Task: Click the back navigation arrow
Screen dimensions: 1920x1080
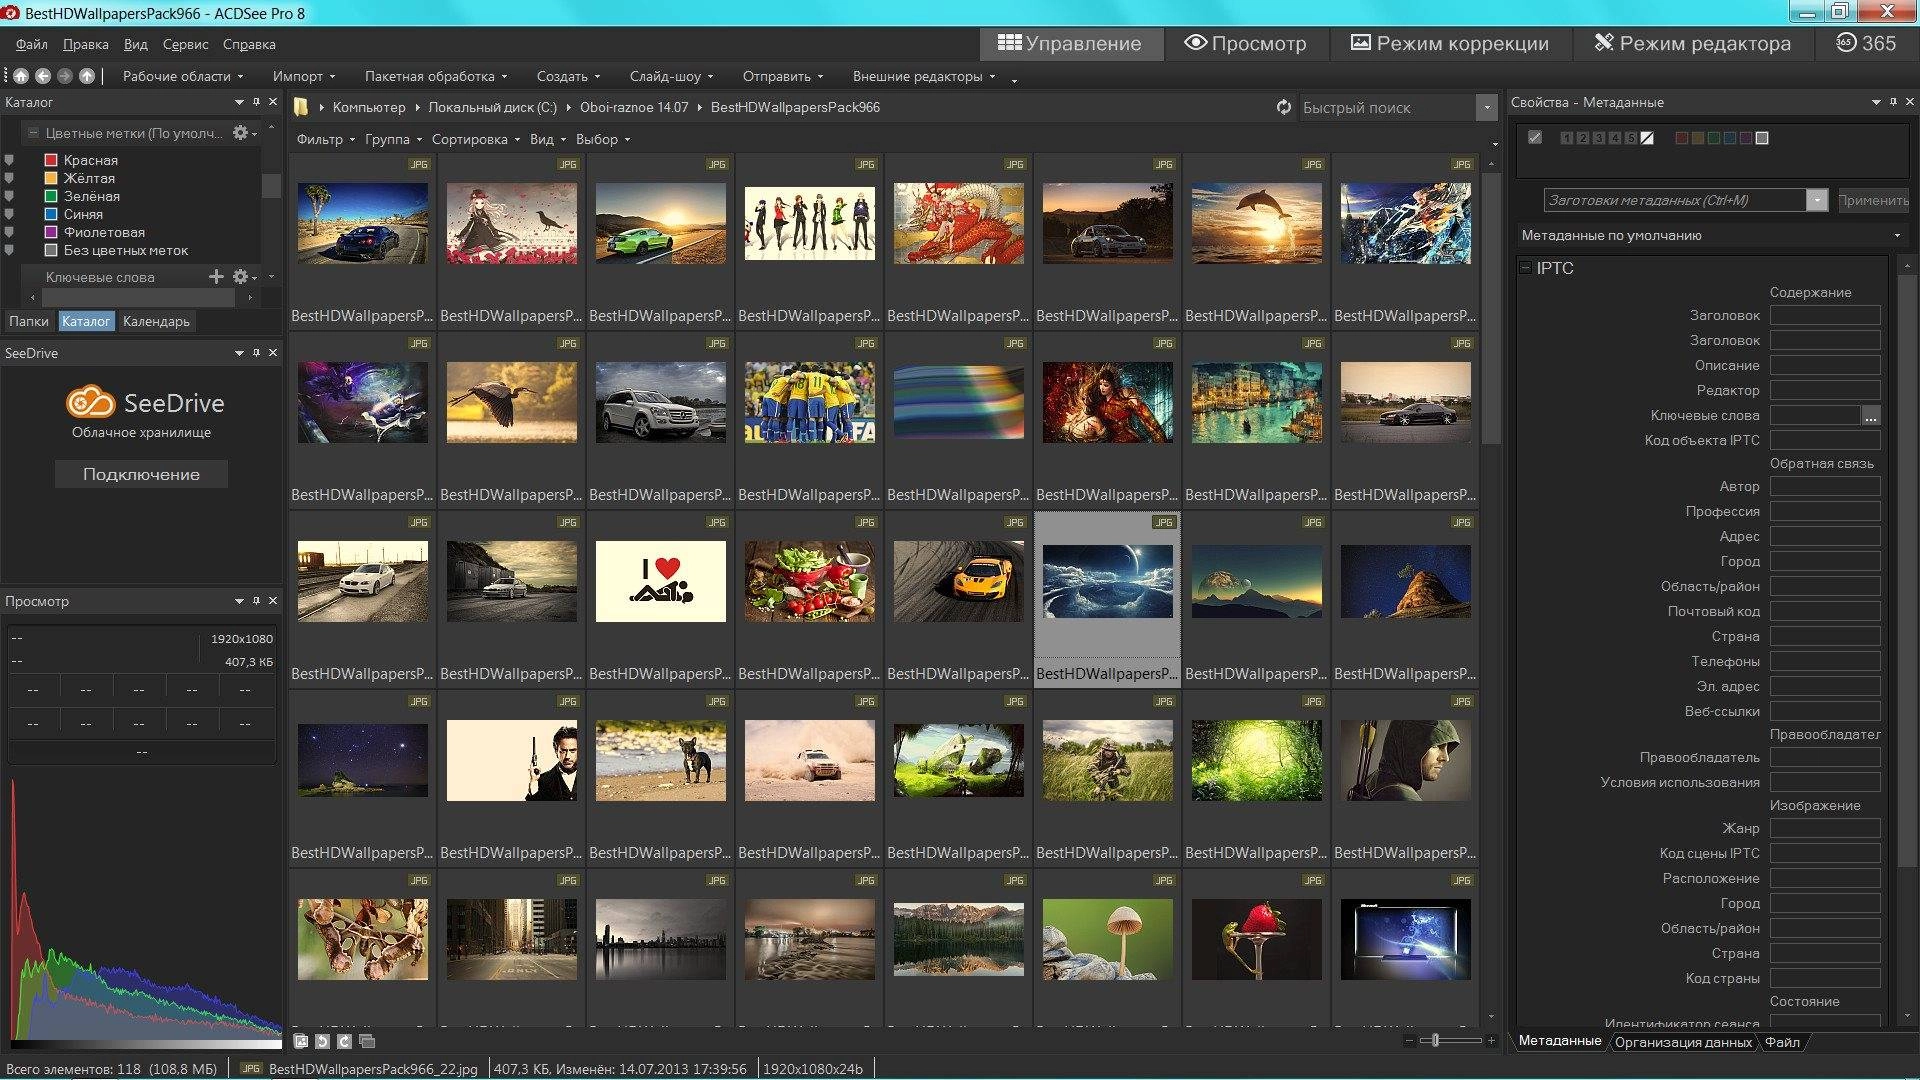Action: click(x=43, y=76)
